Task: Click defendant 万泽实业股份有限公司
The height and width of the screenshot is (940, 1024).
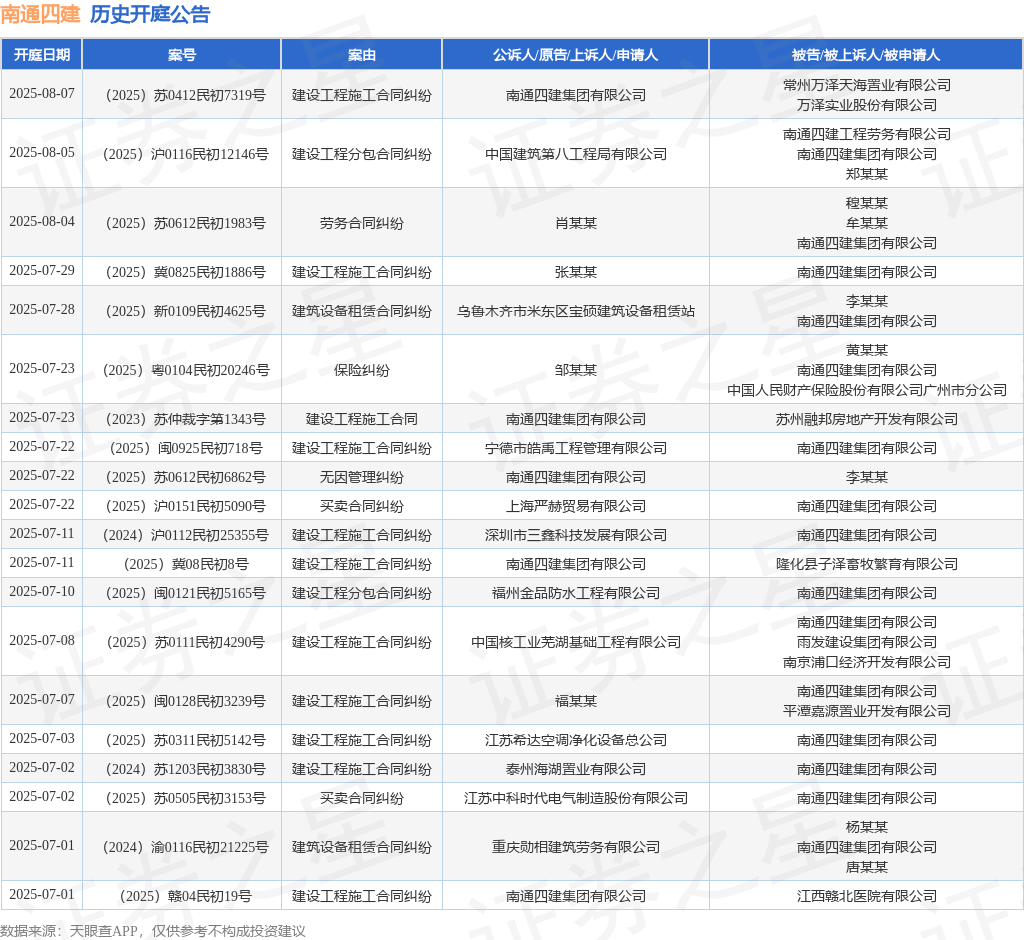Action: tap(867, 105)
